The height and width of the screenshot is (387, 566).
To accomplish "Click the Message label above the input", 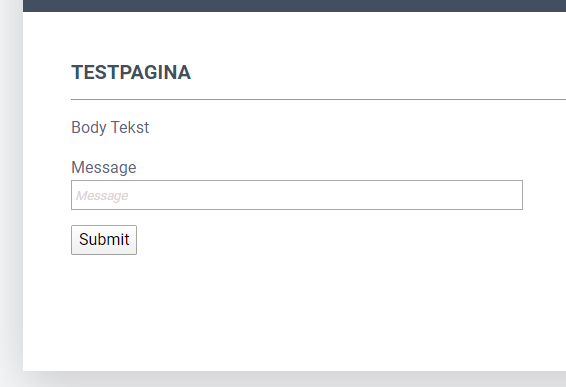I will tap(104, 168).
